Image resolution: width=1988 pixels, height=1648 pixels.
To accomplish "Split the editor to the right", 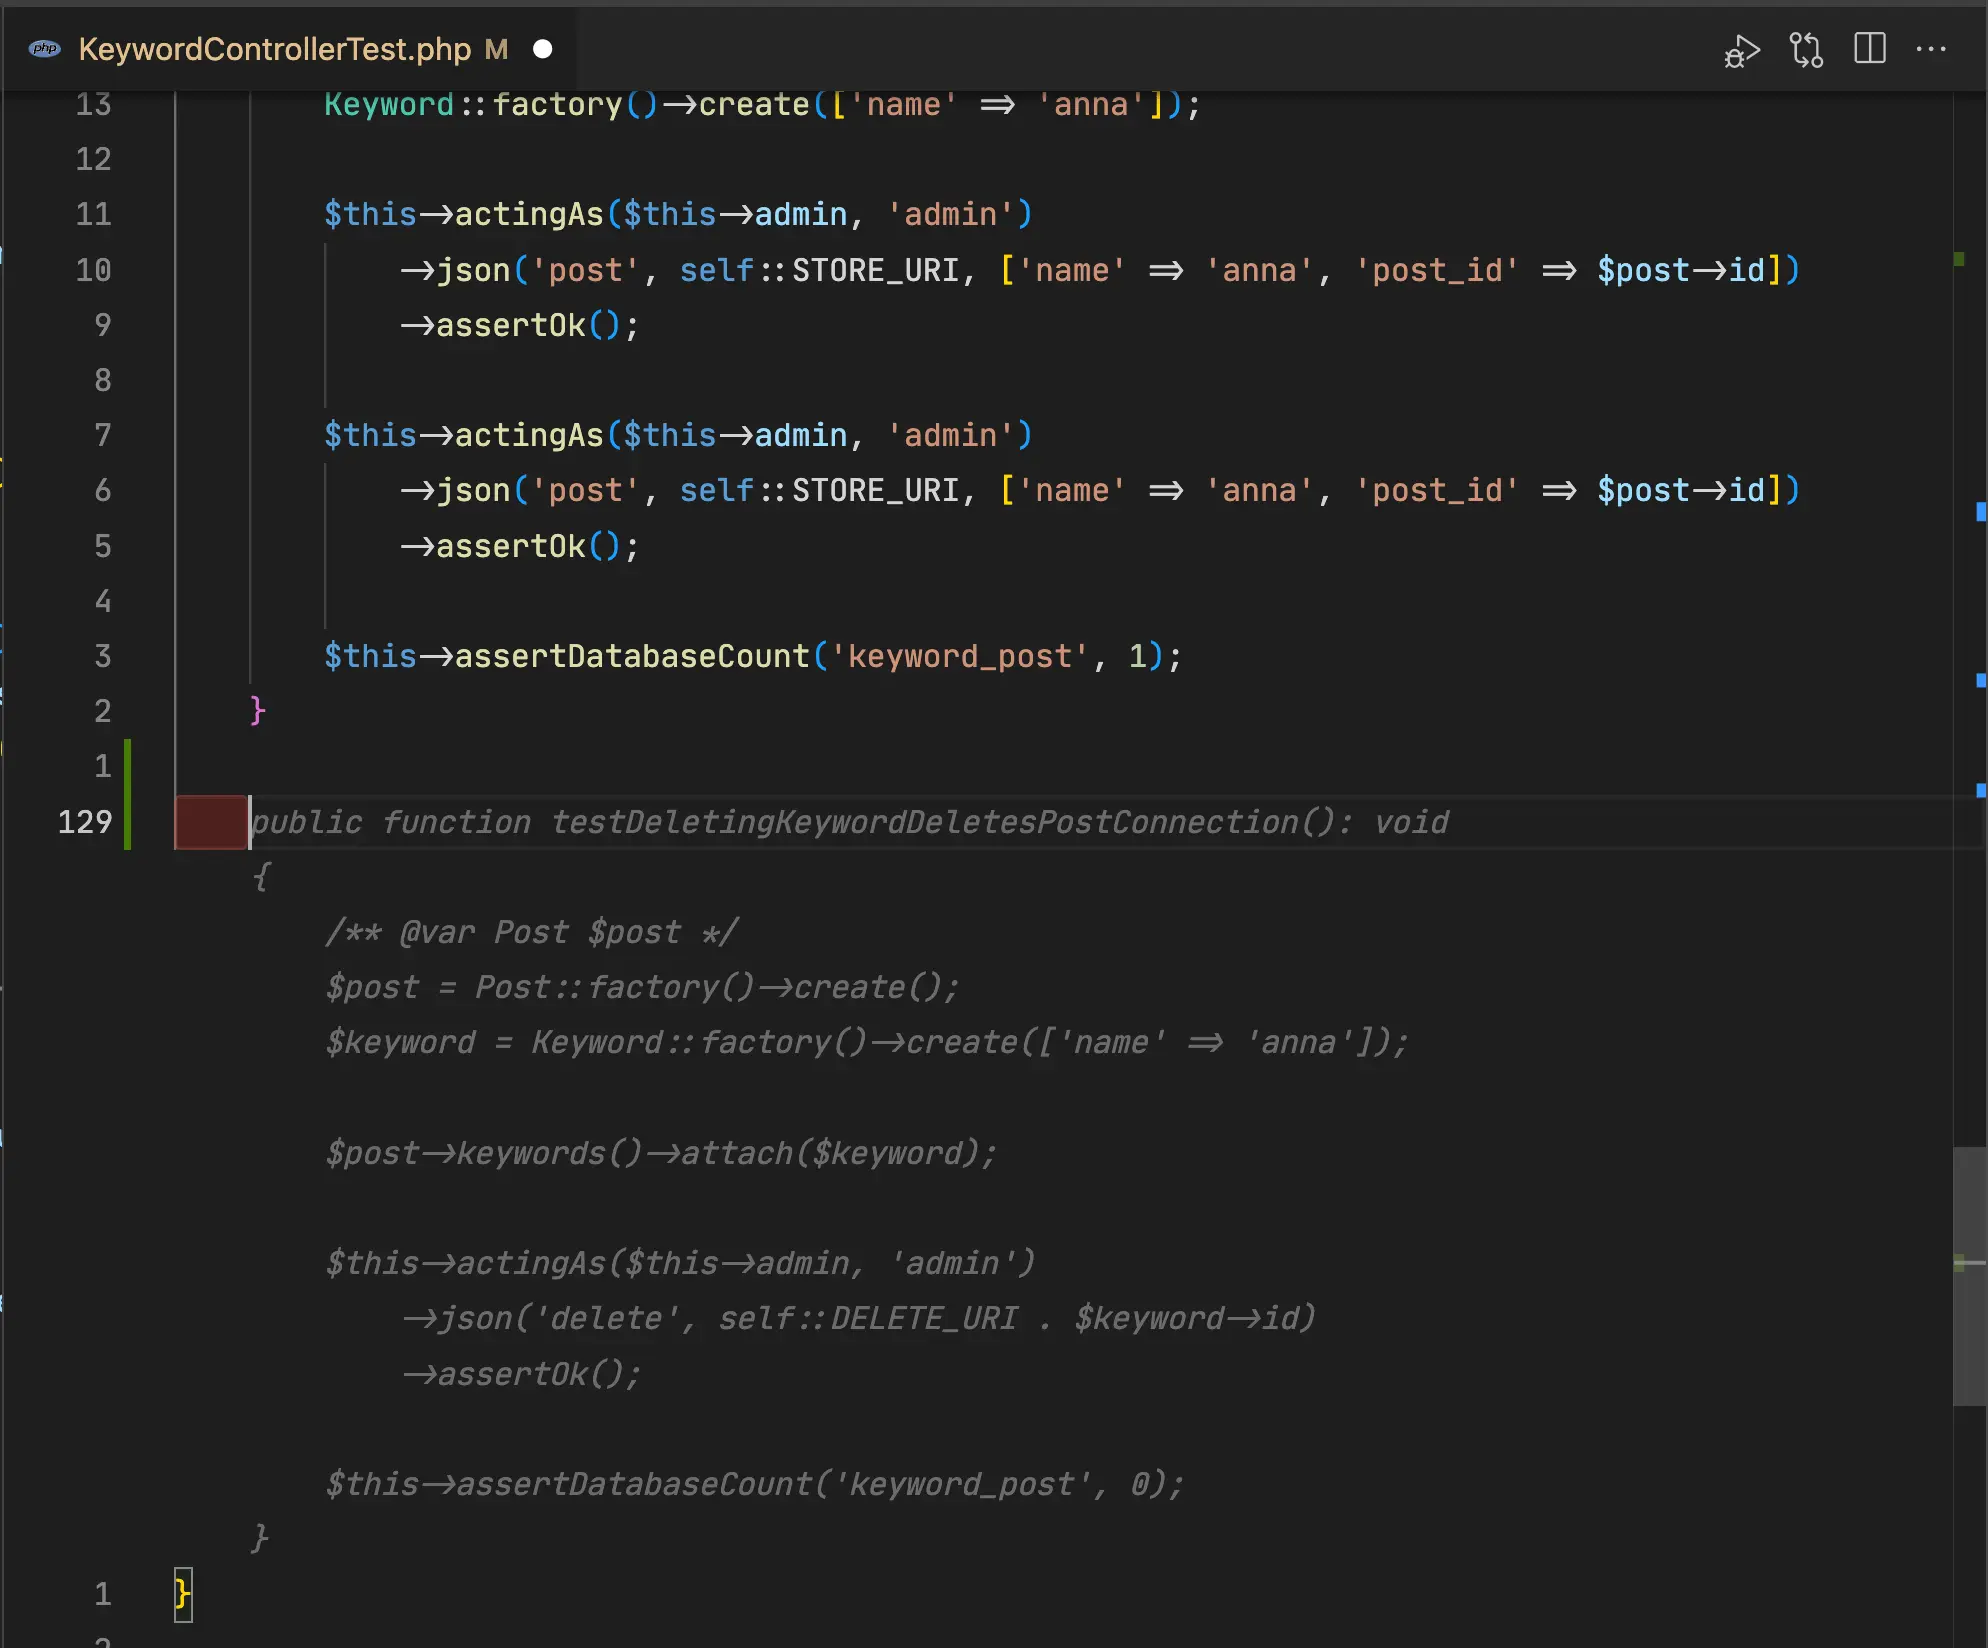I will click(x=1869, y=49).
